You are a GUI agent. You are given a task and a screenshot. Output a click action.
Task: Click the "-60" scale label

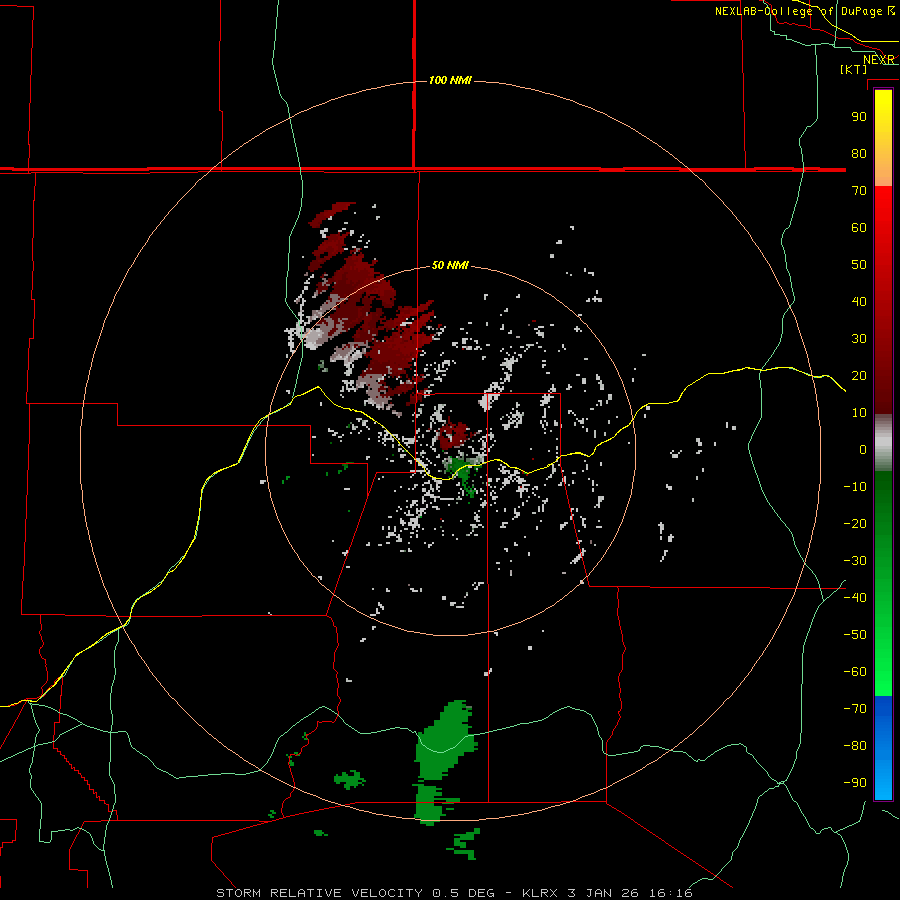[855, 672]
